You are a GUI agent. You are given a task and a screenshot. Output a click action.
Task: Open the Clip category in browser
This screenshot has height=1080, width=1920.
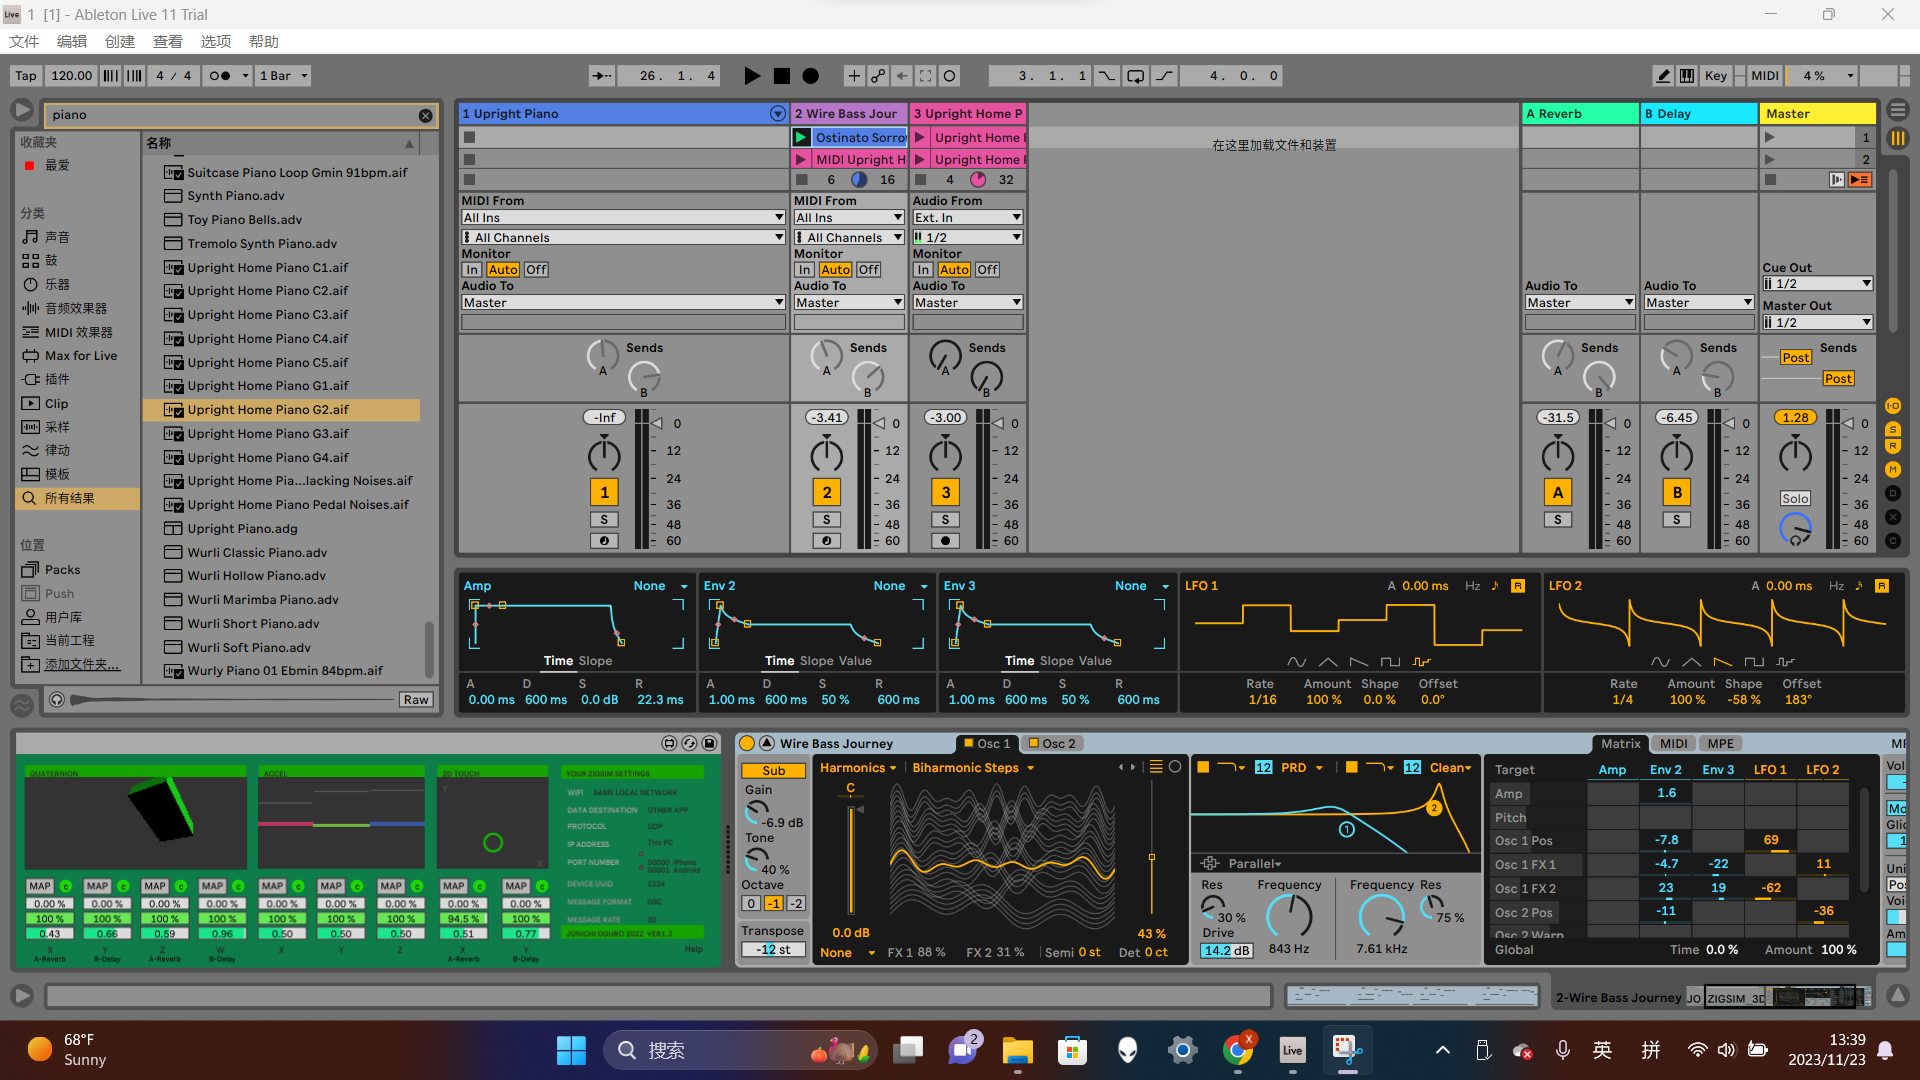click(56, 404)
